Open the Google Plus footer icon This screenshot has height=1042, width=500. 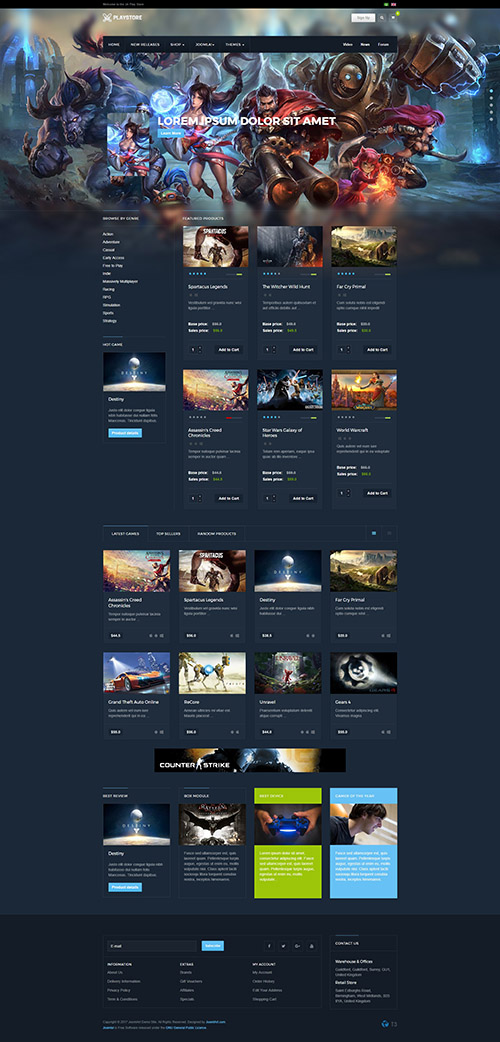(297, 946)
